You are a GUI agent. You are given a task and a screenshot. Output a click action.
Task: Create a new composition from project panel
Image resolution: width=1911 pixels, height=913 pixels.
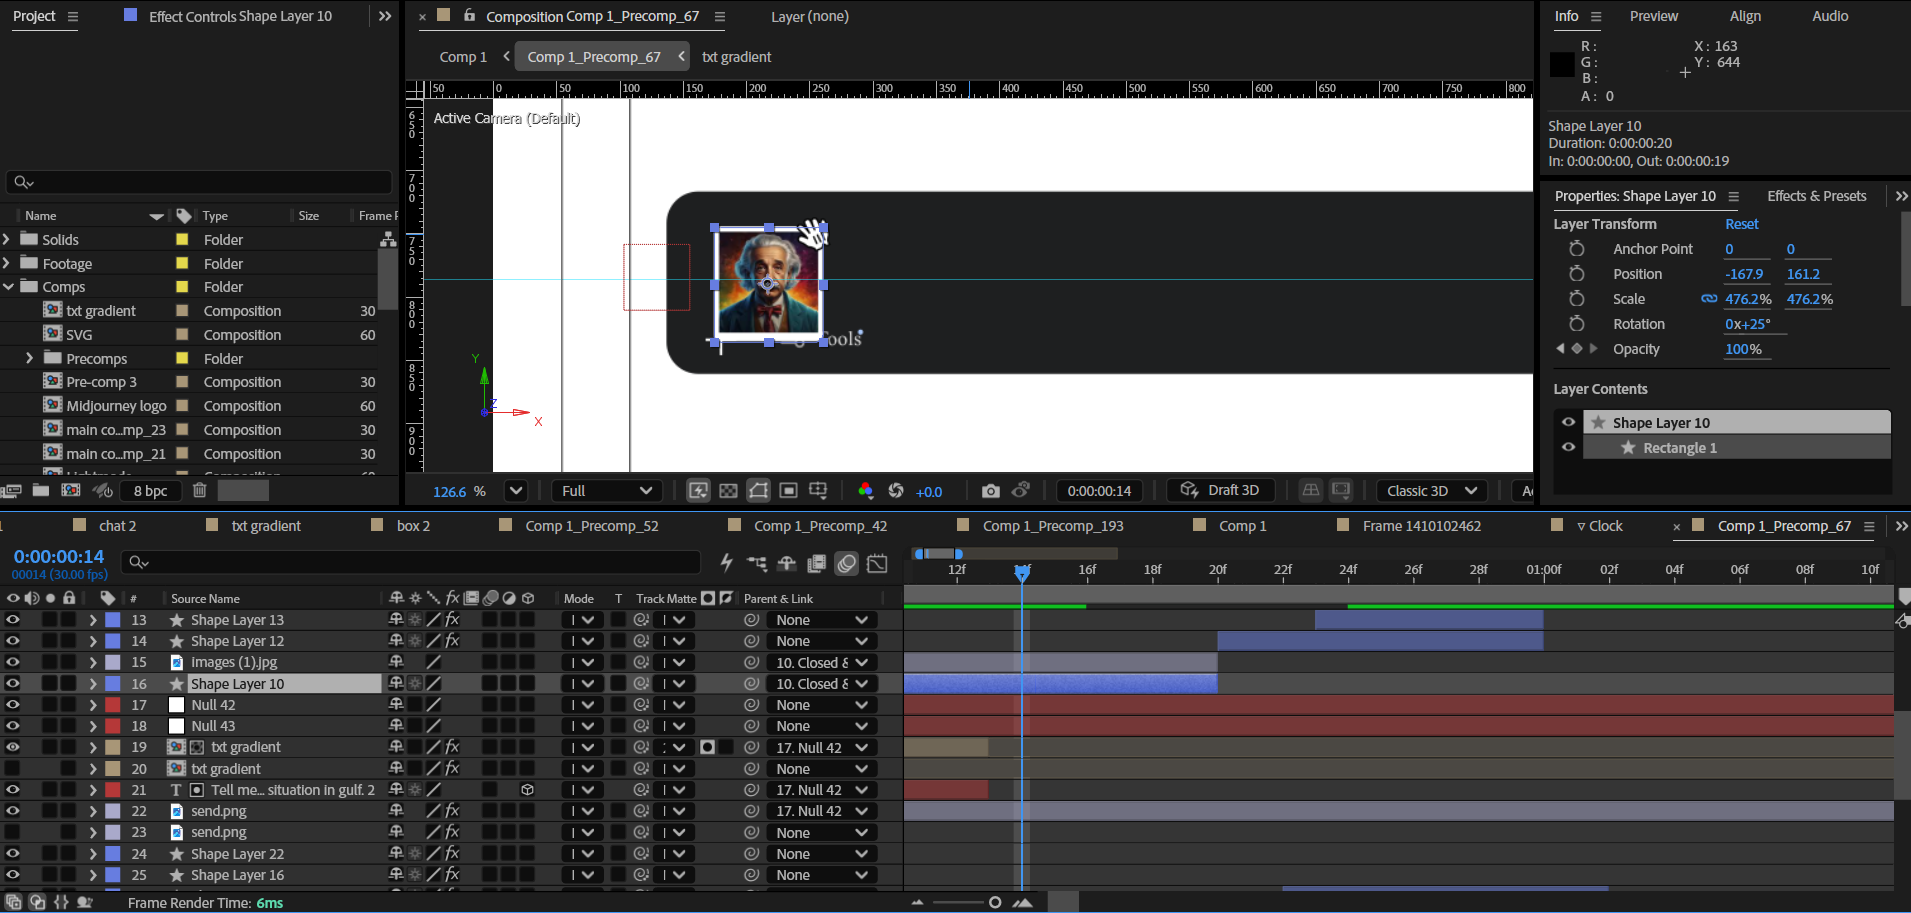coord(70,490)
